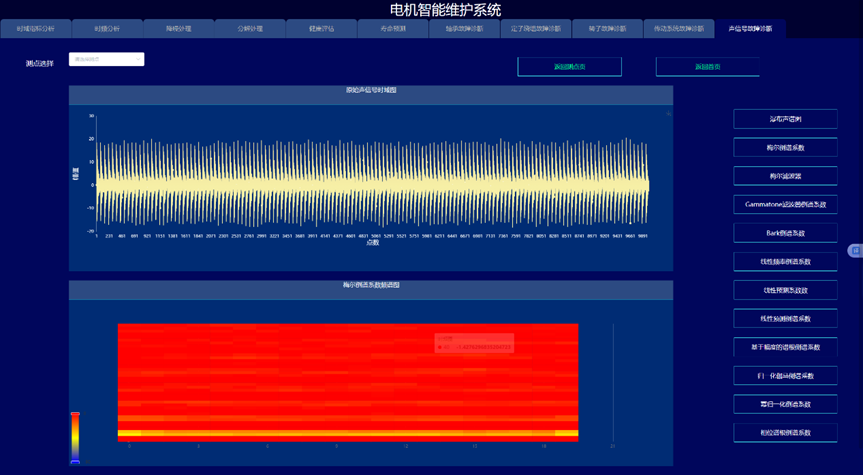The image size is (863, 475).
Task: Go to the 健康评估 tab
Action: (322, 29)
